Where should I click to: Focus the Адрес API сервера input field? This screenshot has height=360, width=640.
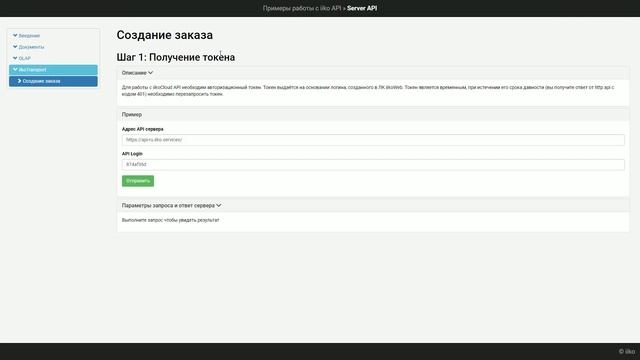coord(373,140)
